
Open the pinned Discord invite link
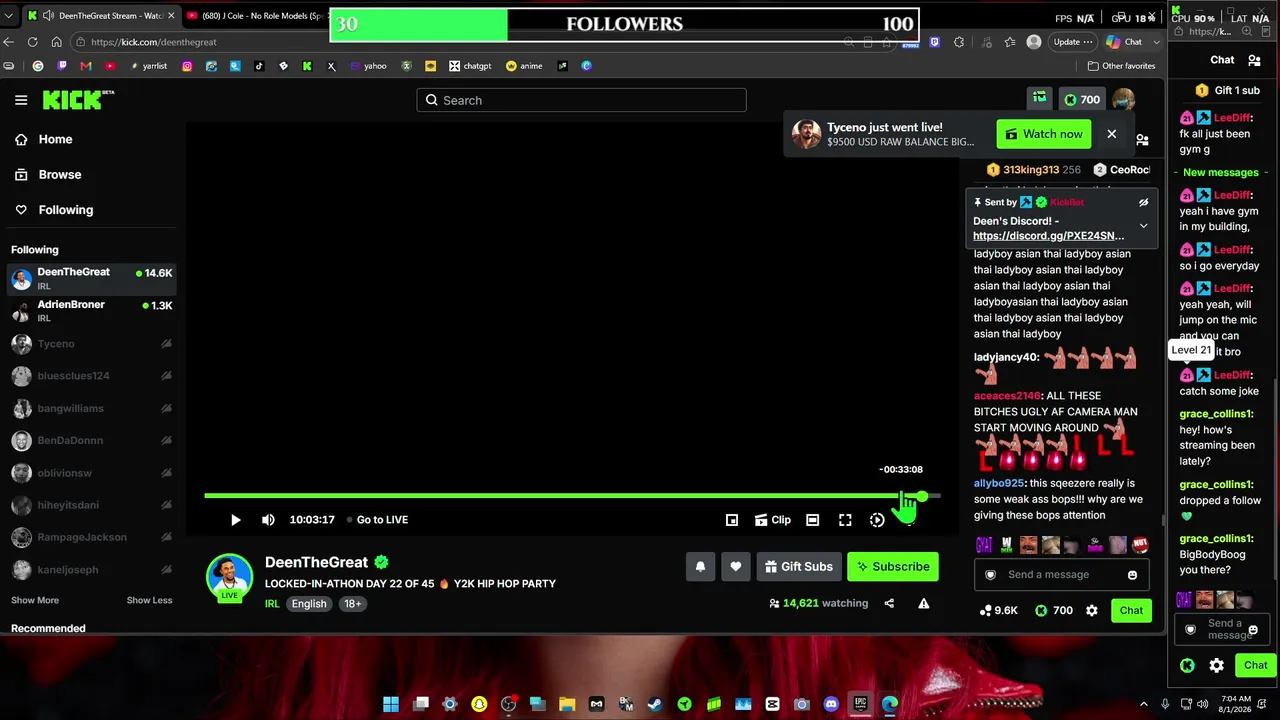[1048, 236]
